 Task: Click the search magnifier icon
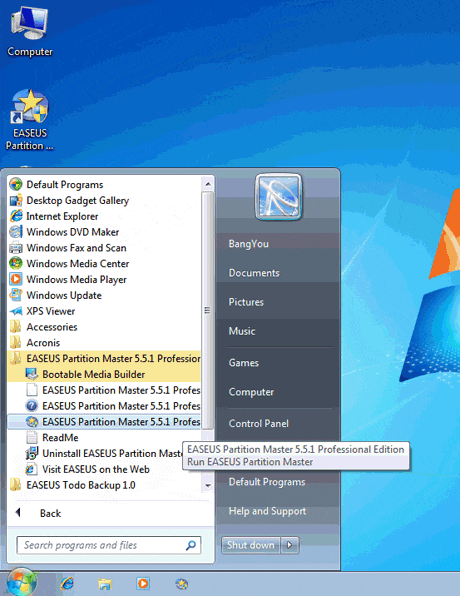tap(190, 545)
